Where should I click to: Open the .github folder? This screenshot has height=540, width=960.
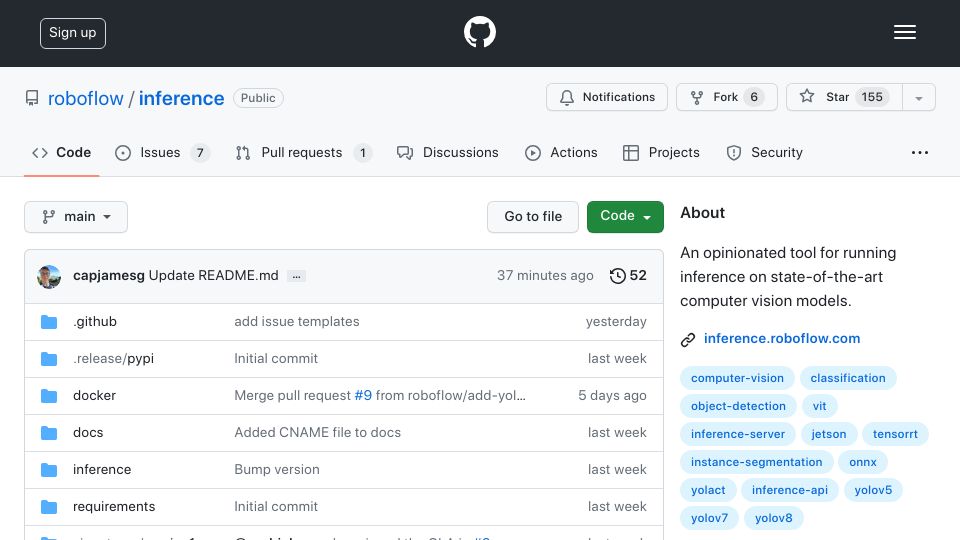pyautogui.click(x=95, y=321)
